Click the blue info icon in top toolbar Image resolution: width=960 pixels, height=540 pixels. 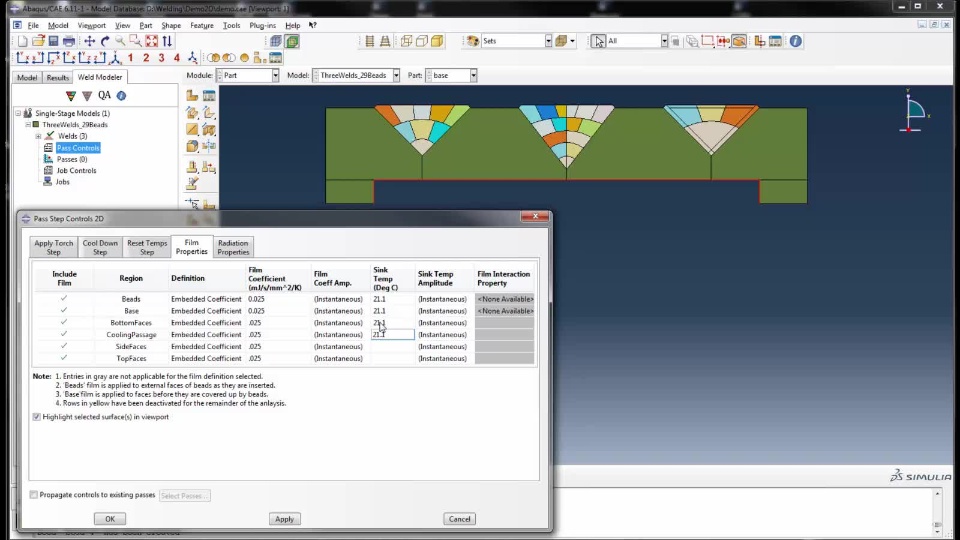pos(795,41)
